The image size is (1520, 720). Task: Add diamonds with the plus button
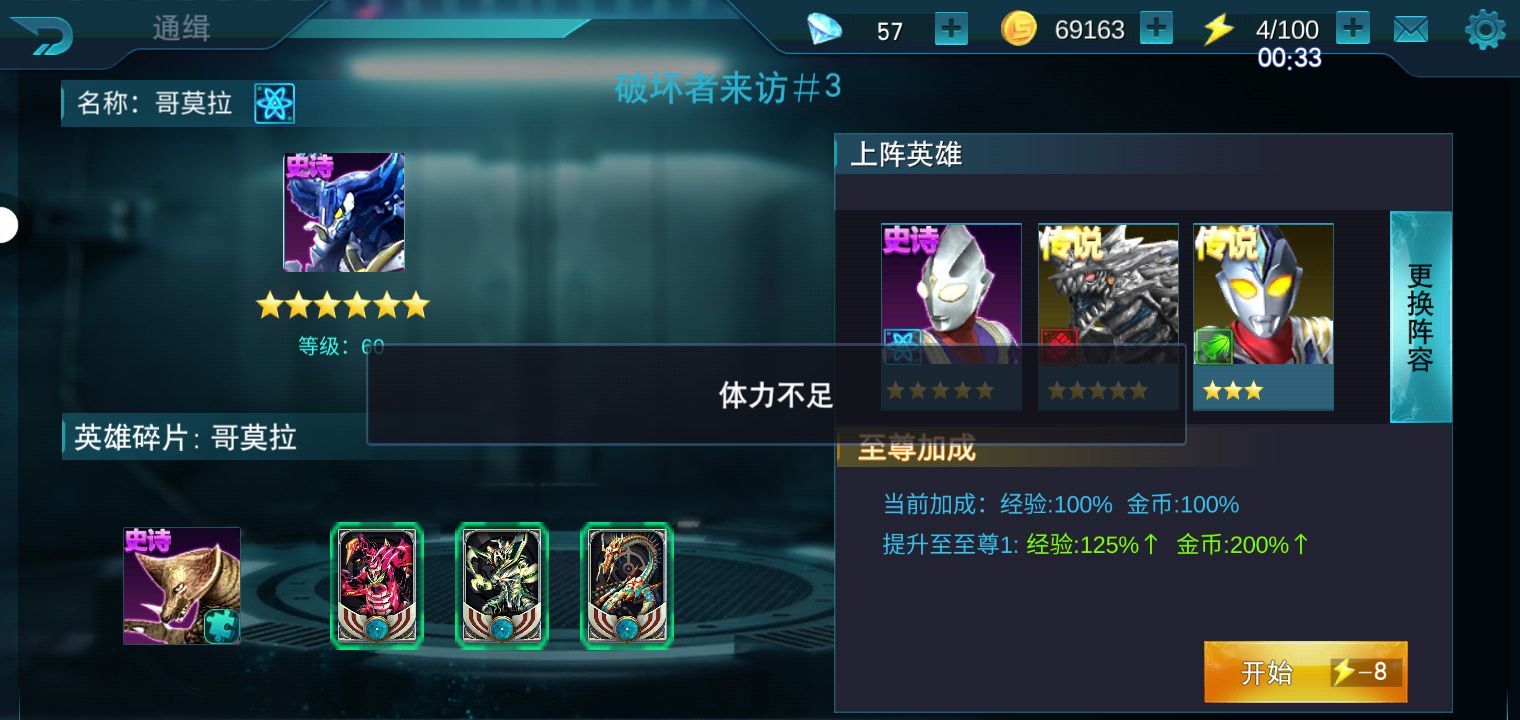[951, 29]
